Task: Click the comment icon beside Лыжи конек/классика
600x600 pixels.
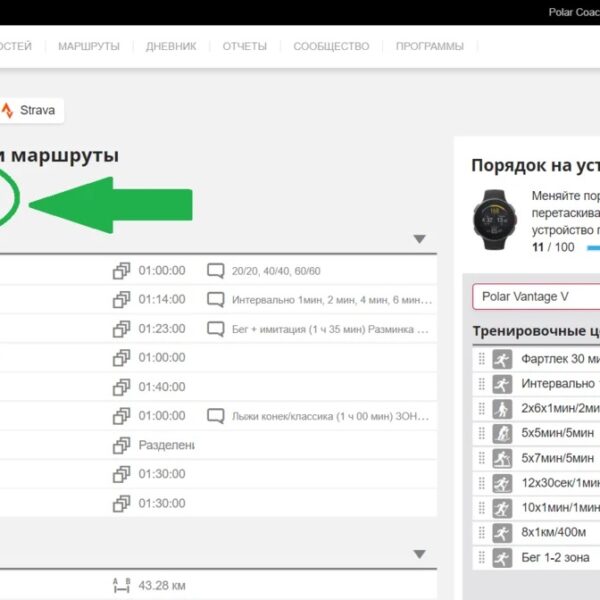Action: click(x=215, y=416)
